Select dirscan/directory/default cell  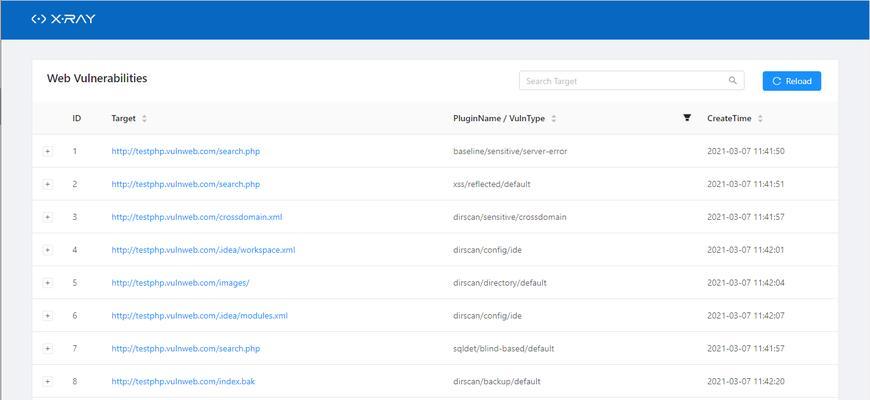499,282
